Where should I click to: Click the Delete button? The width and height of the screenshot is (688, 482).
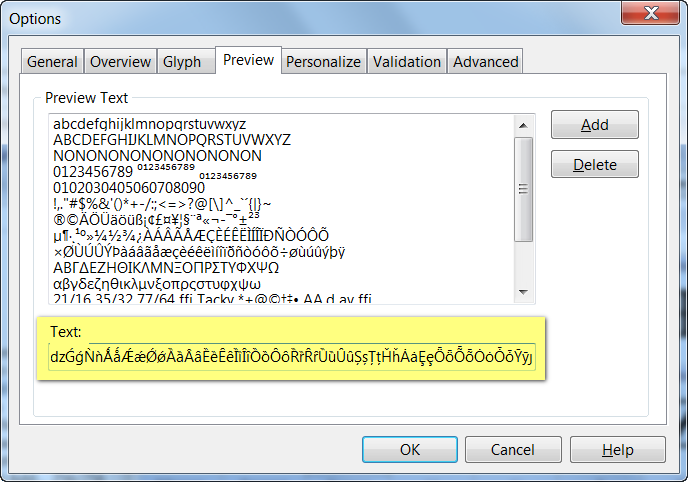[595, 164]
